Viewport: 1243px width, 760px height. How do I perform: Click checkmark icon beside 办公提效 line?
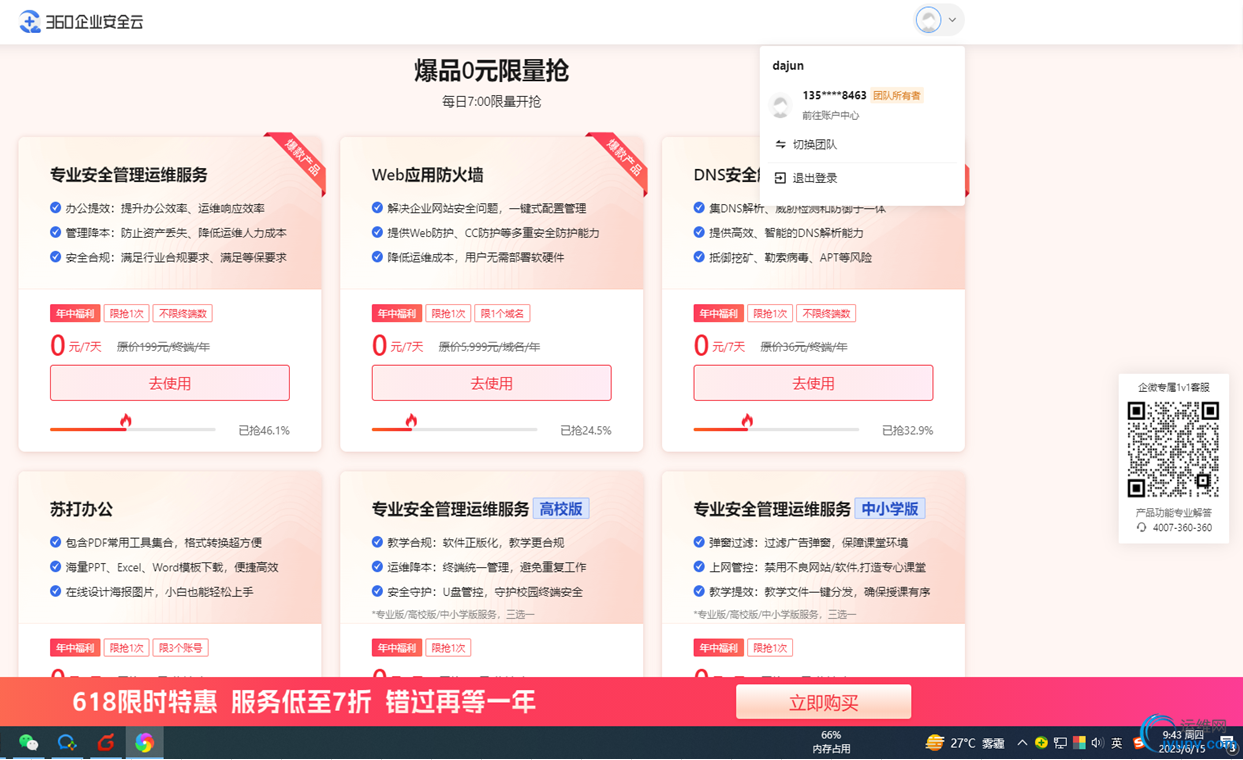coord(56,208)
